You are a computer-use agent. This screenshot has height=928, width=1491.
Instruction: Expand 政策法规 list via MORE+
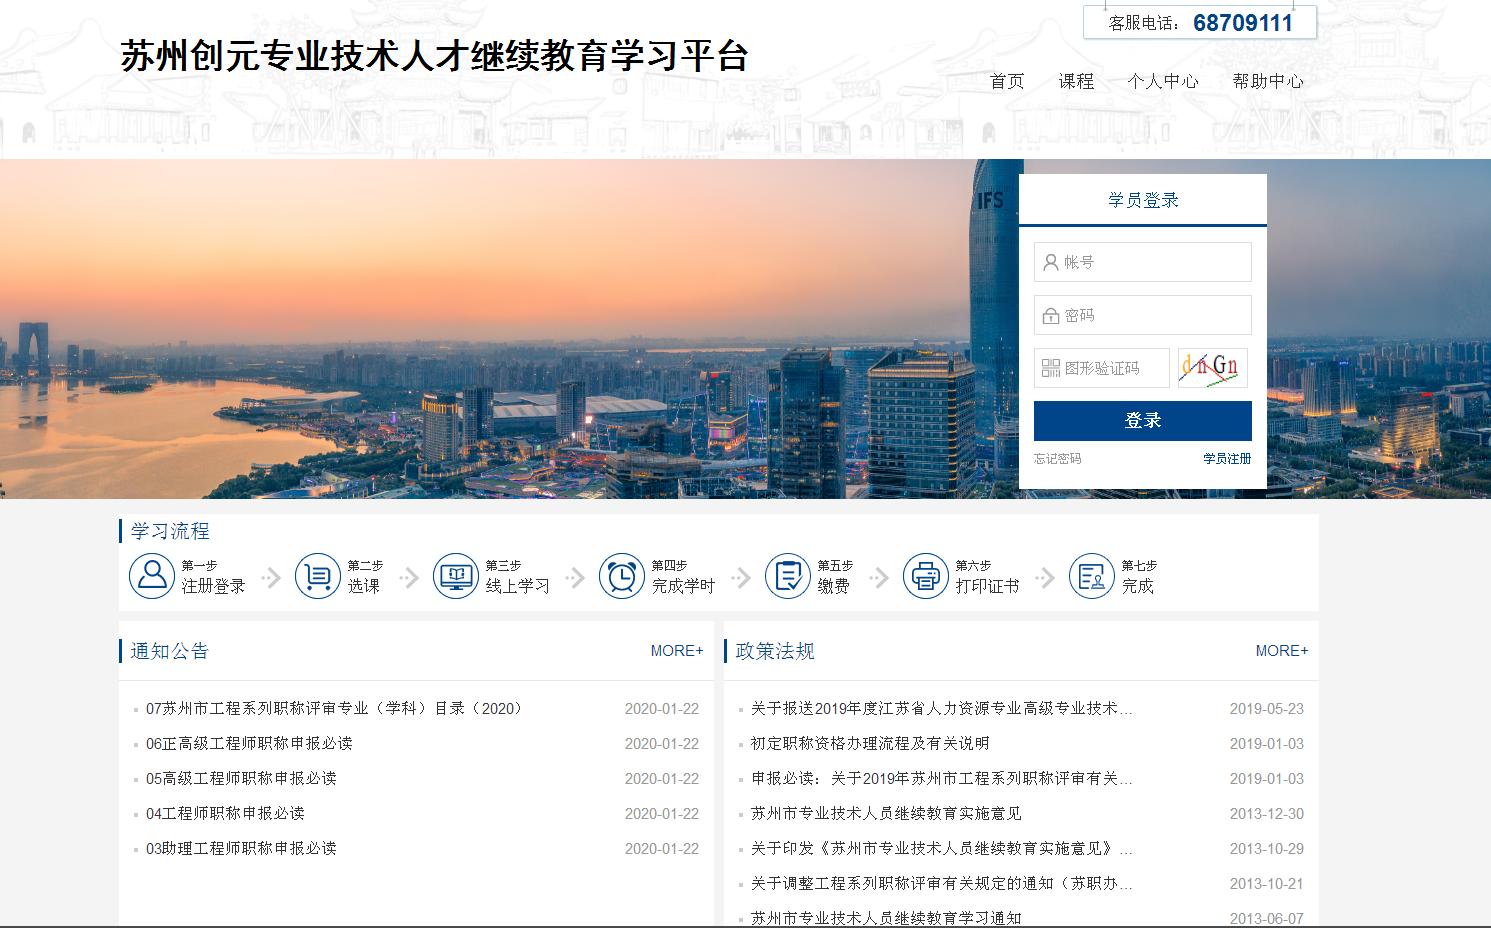point(1281,651)
